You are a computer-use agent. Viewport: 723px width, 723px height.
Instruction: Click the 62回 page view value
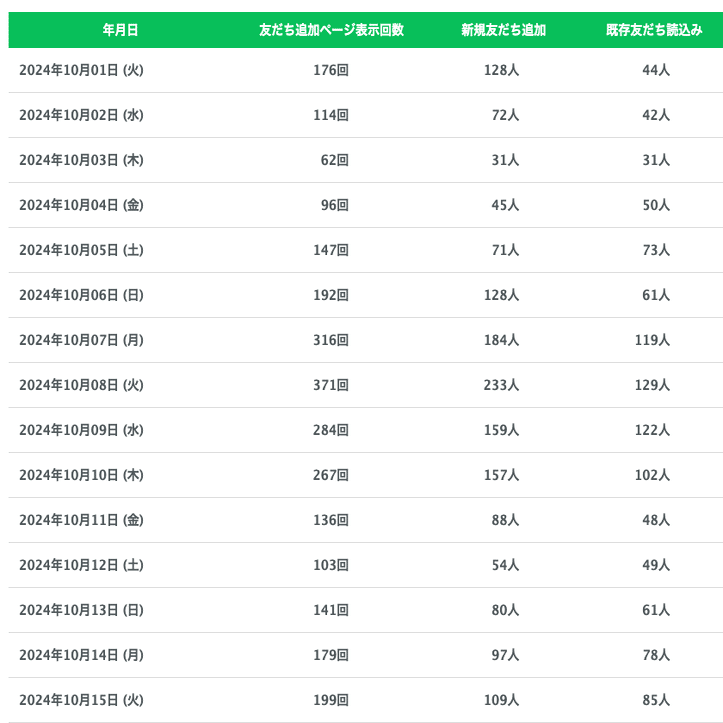click(x=334, y=160)
